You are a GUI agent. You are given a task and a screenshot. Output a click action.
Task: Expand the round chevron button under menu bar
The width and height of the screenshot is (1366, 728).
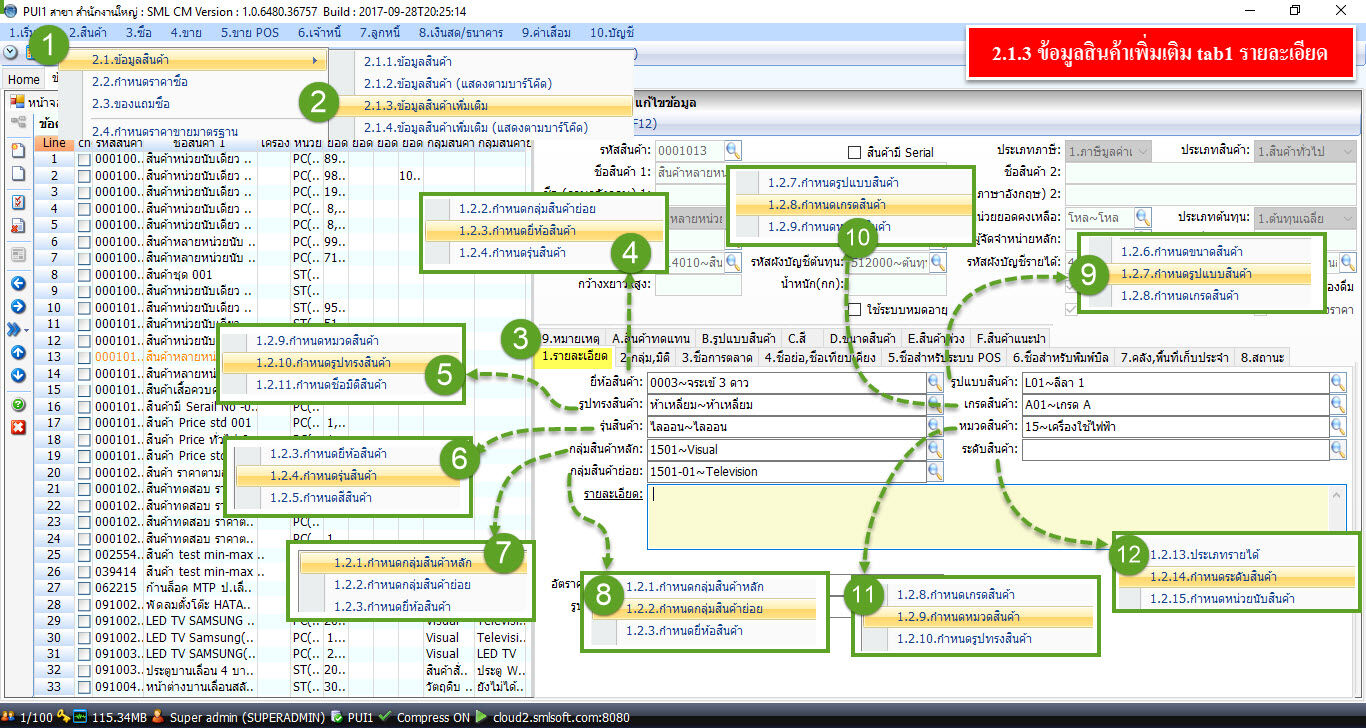pyautogui.click(x=11, y=52)
